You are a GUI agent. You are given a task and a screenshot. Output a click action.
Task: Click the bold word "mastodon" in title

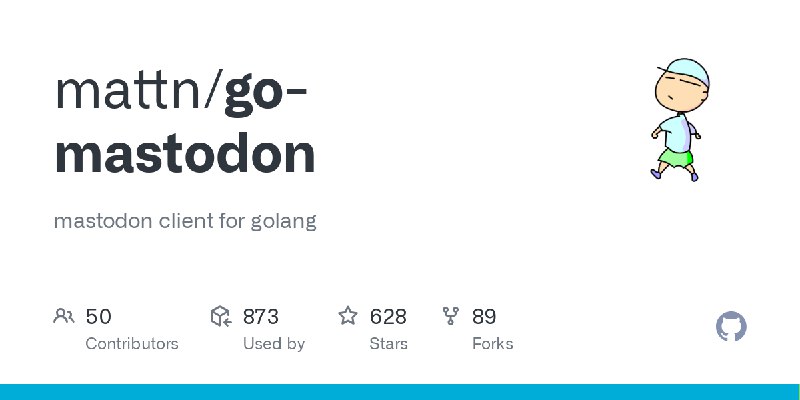185,156
